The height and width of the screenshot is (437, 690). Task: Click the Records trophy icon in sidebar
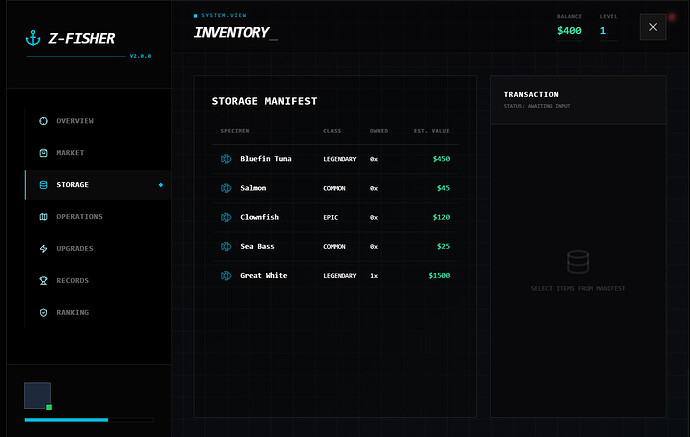pos(43,281)
